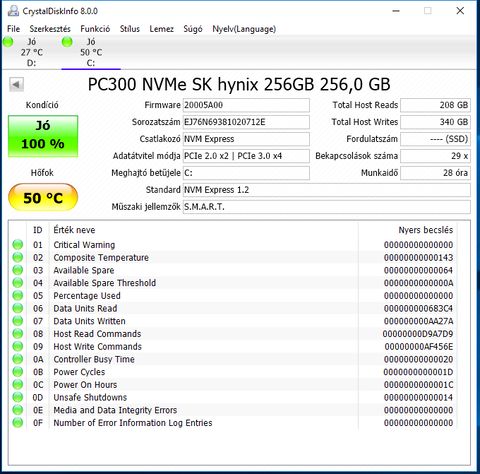Click status dot of Critical Warning row
Screen dimensions: 480x474
18,245
